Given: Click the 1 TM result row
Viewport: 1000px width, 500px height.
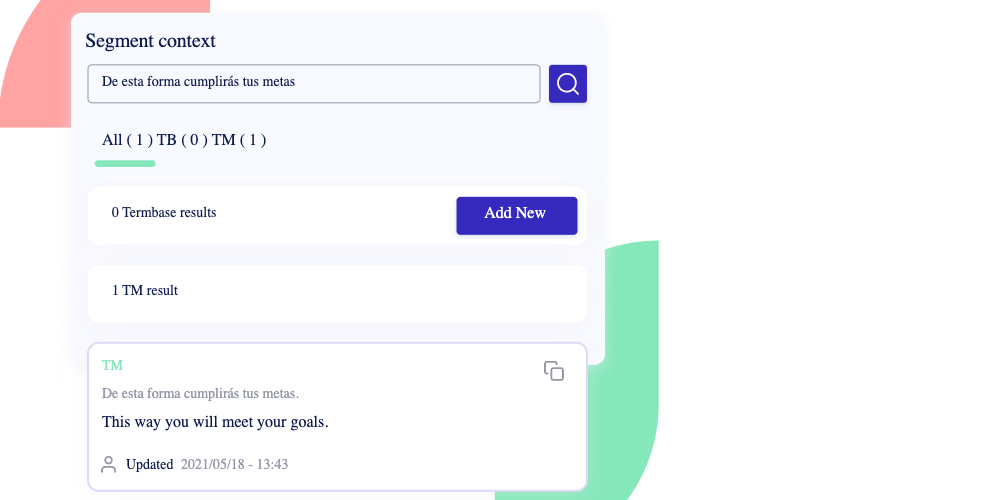Looking at the screenshot, I should tap(337, 293).
